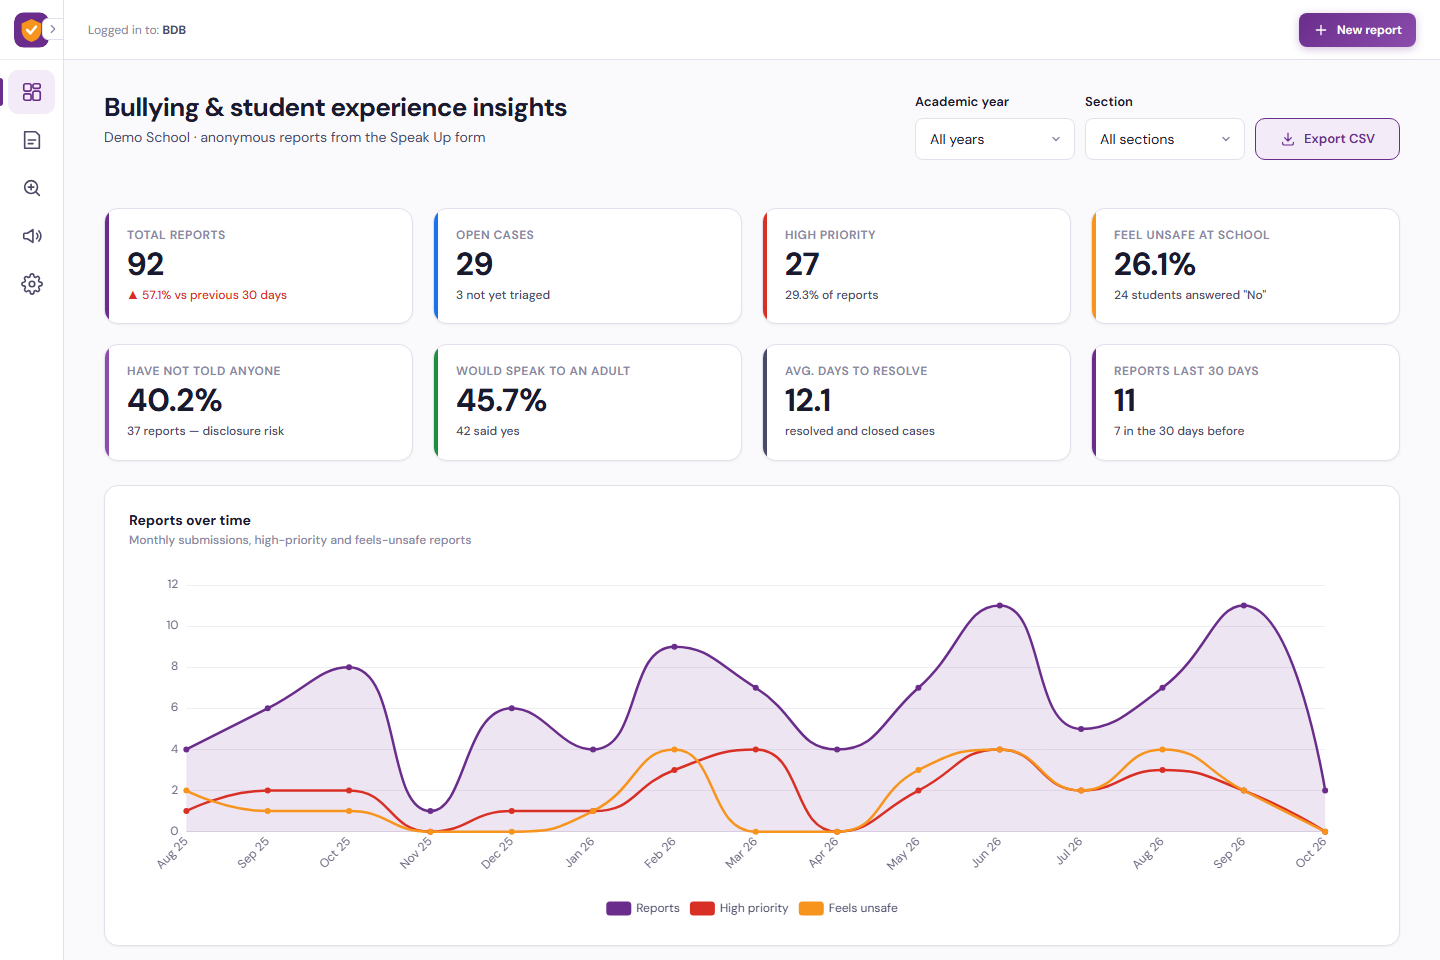This screenshot has width=1440, height=960.
Task: Open the megaphone announcements sidebar icon
Action: [32, 236]
